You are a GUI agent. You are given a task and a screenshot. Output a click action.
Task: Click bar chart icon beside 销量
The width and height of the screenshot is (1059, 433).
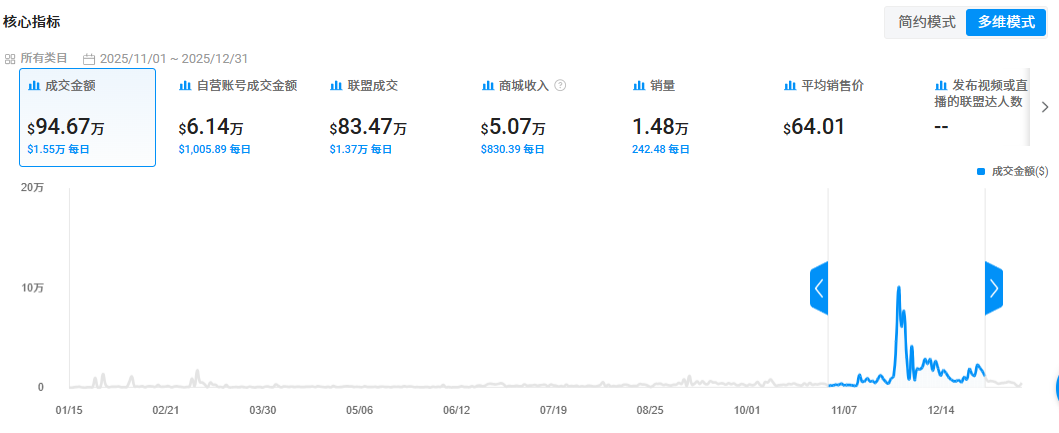tap(639, 86)
